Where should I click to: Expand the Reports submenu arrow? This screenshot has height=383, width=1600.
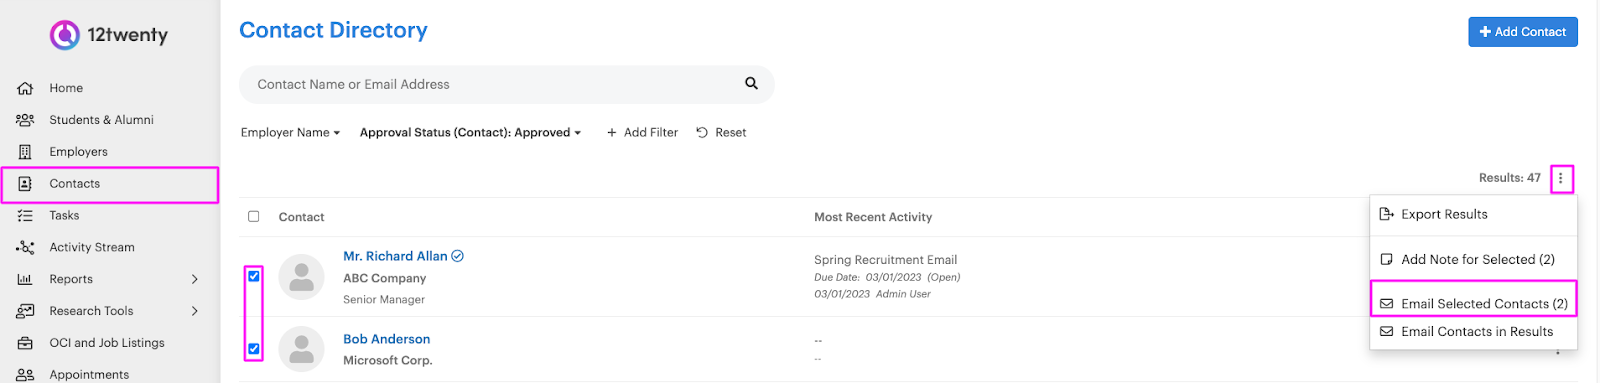(x=195, y=279)
